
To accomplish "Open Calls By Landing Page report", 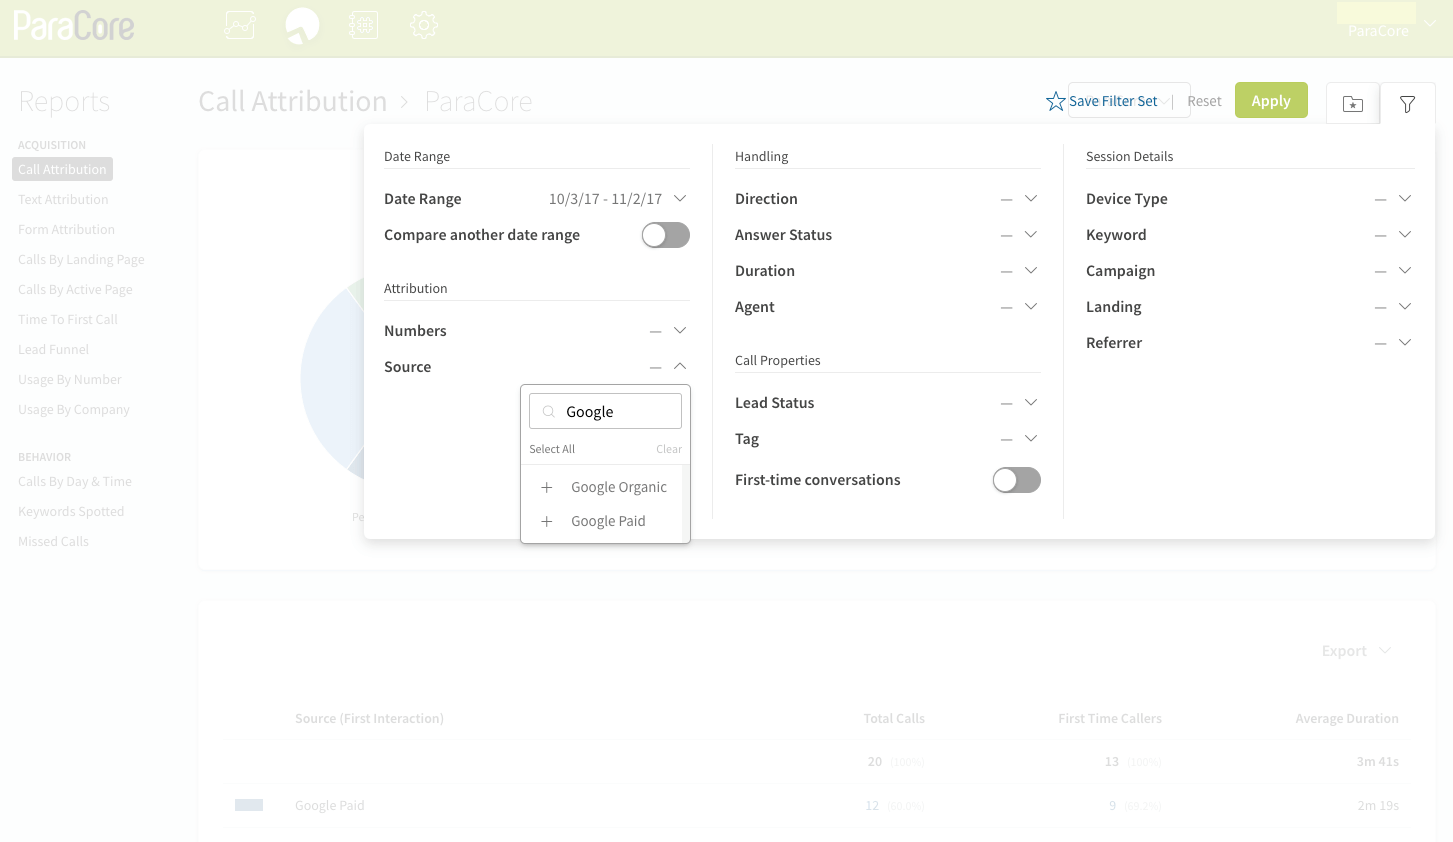I will point(81,259).
